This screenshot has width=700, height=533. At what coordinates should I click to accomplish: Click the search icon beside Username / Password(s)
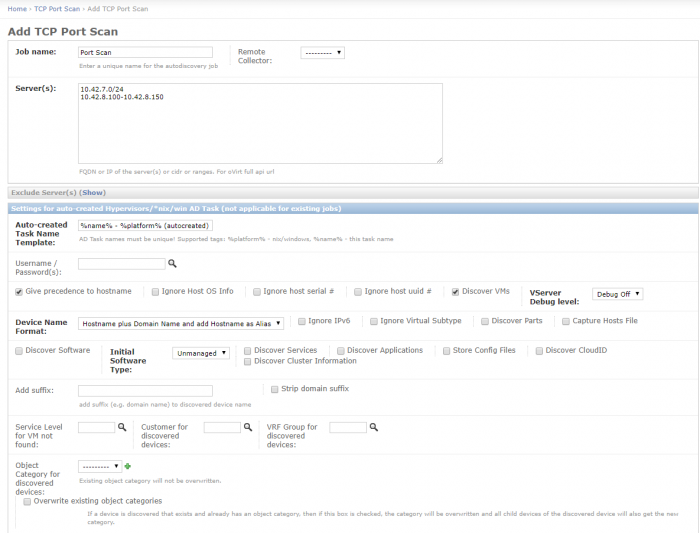pyautogui.click(x=172, y=264)
